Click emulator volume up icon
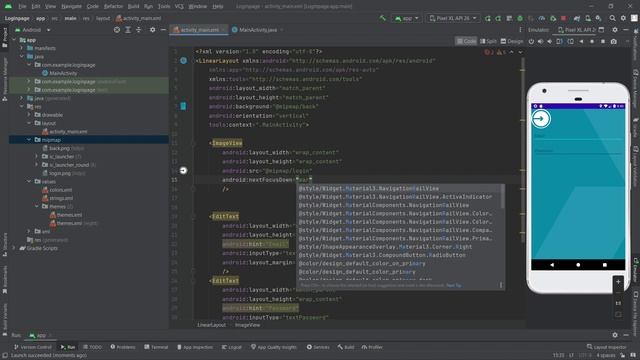 (540, 41)
